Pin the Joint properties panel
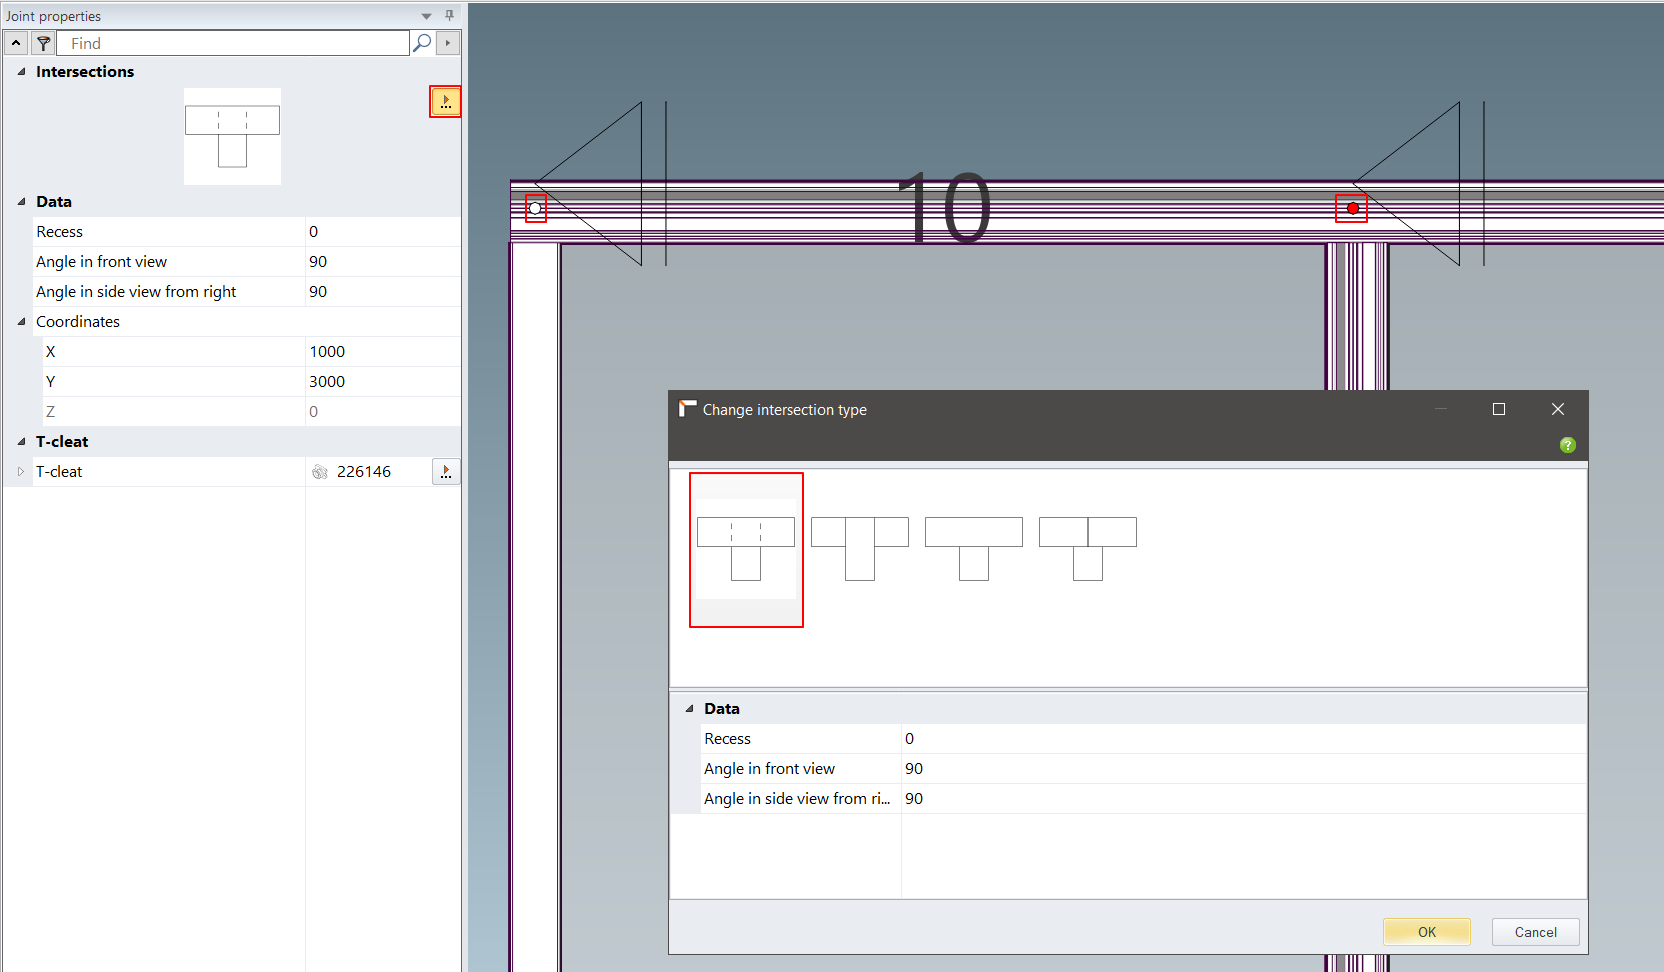Screen dimensions: 1664x972 tap(449, 16)
